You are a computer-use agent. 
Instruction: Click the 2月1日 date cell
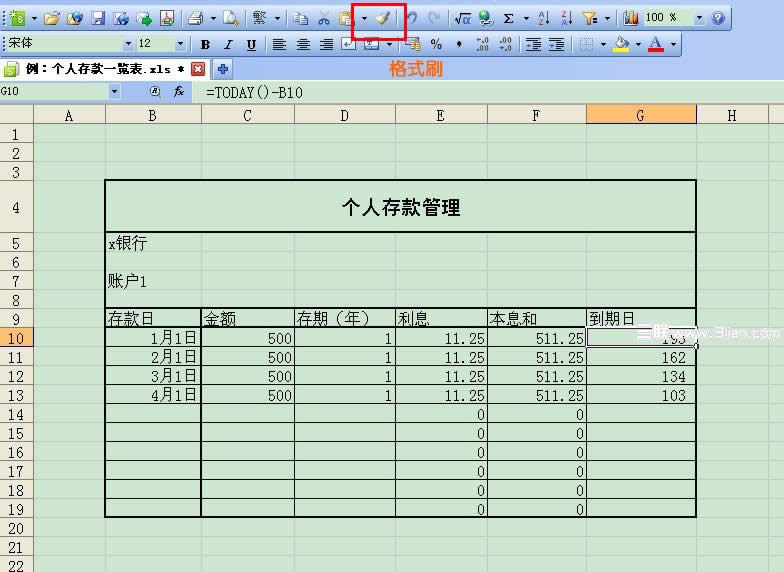153,357
